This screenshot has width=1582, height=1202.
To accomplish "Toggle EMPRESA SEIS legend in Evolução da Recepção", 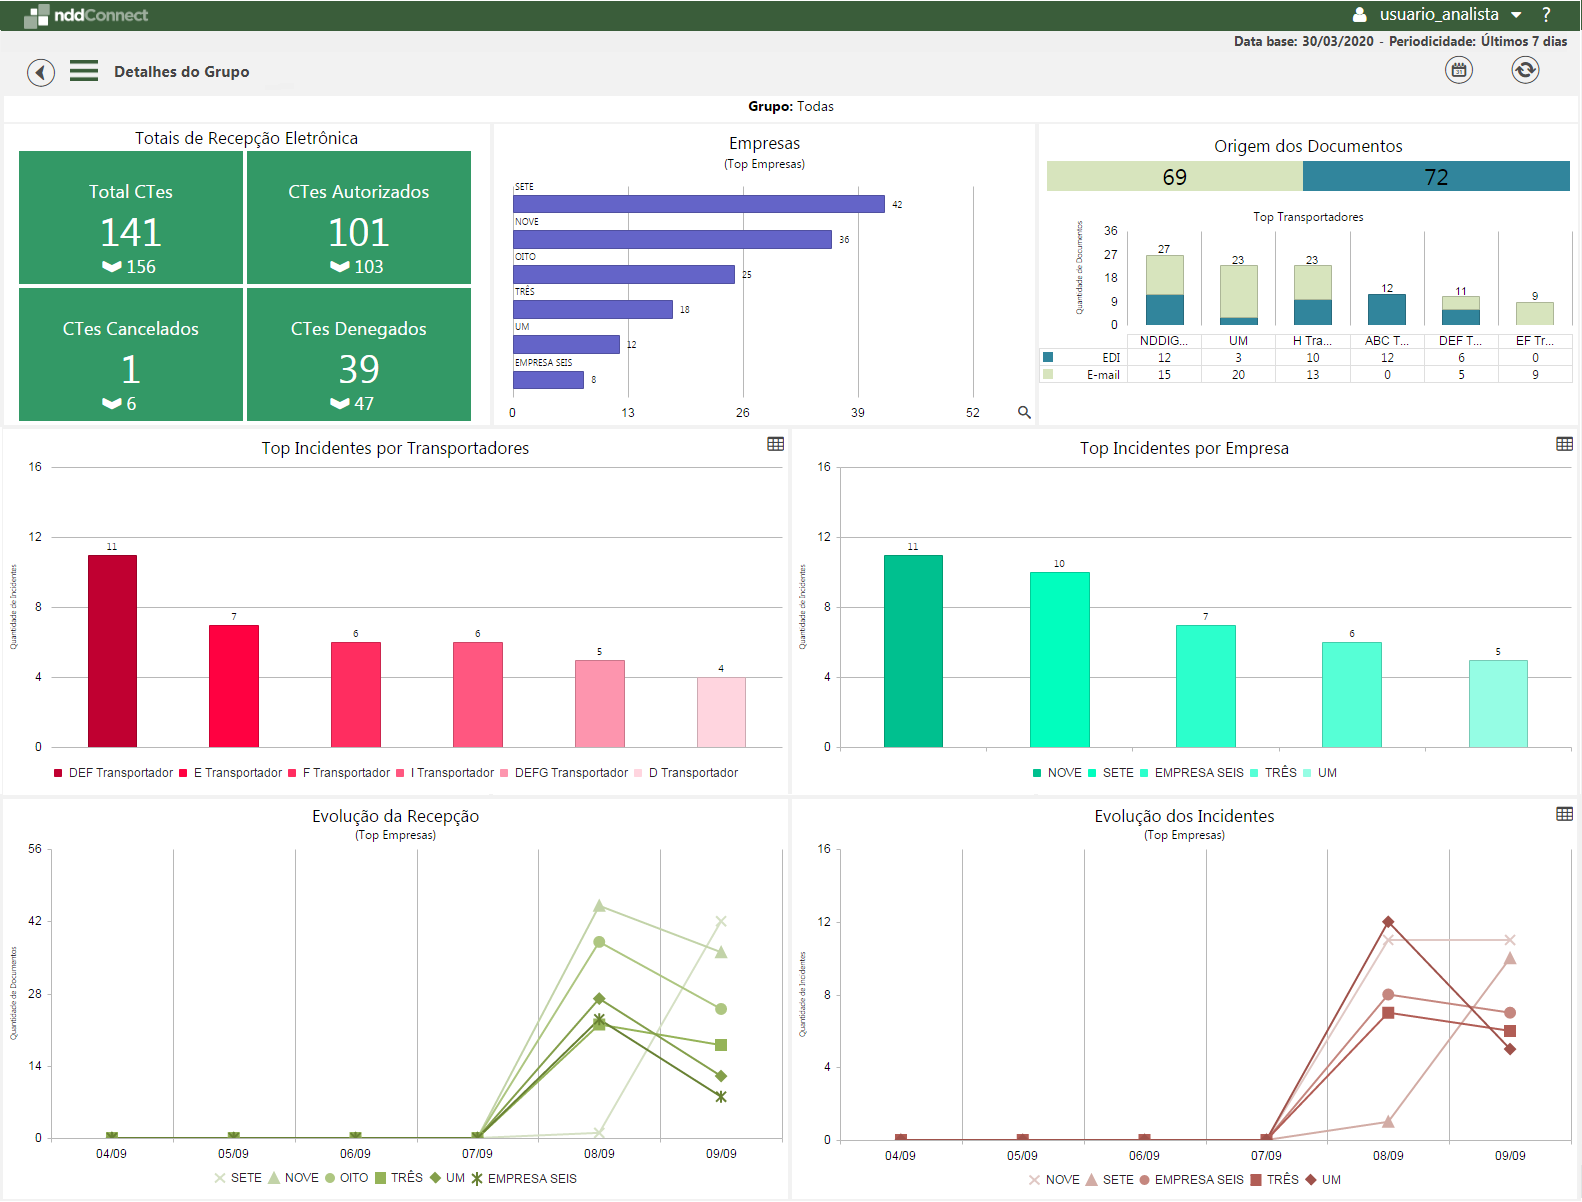I will 524,1179.
